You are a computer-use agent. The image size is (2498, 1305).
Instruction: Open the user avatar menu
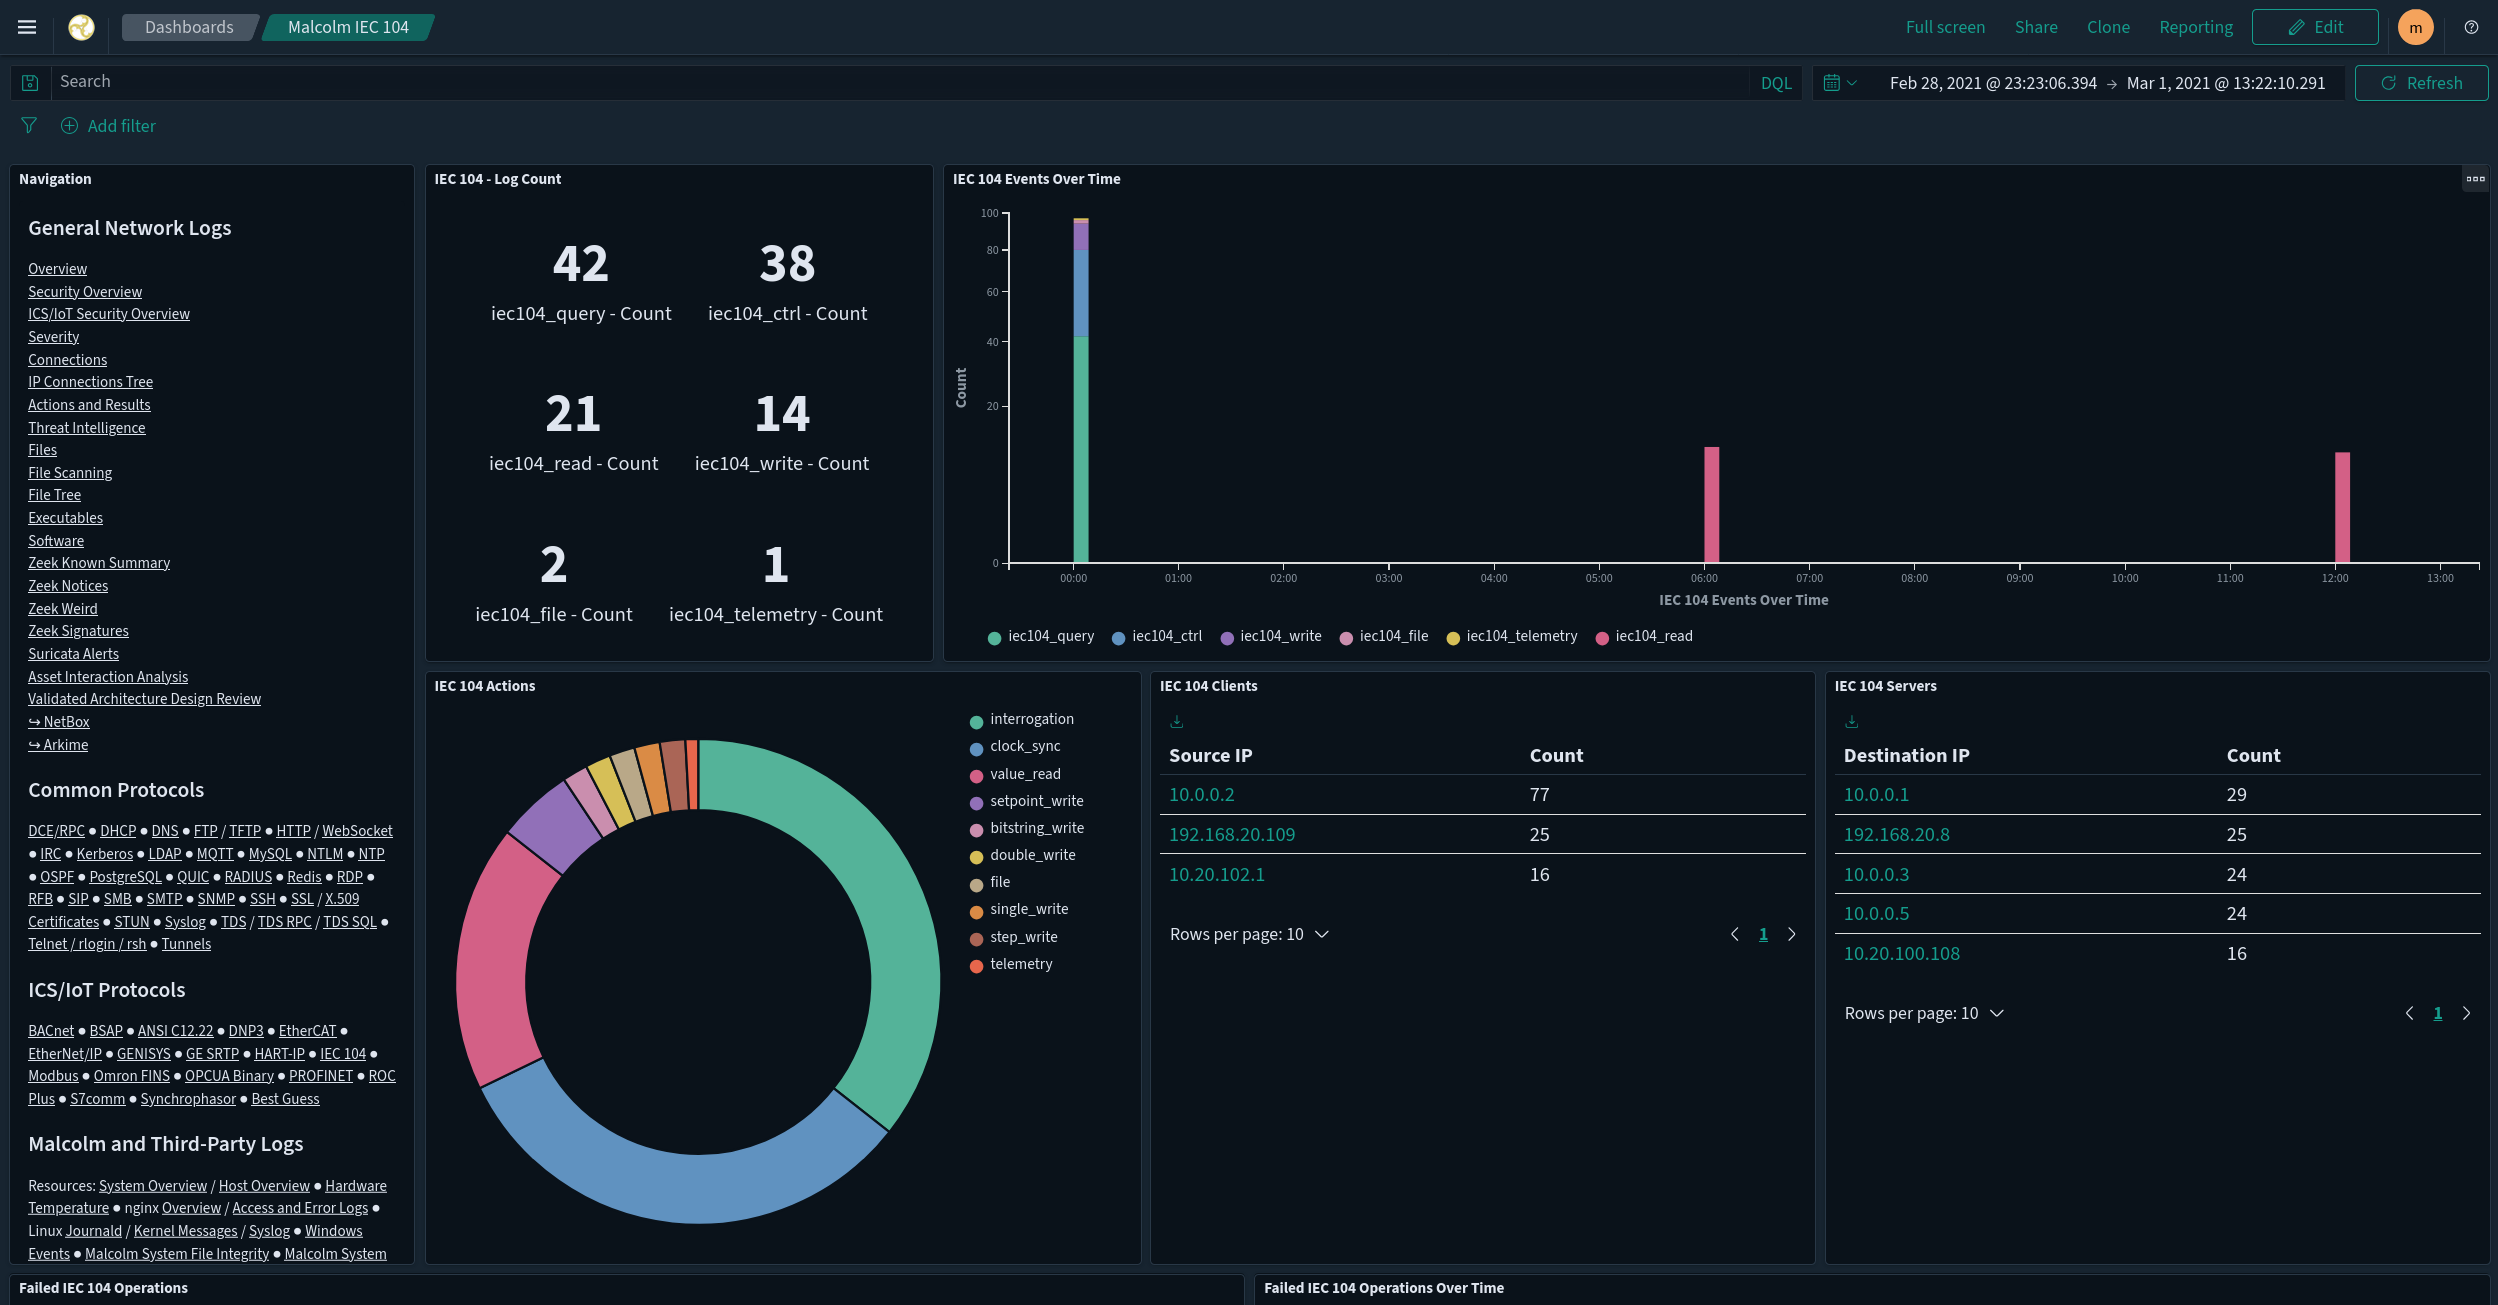point(2415,27)
